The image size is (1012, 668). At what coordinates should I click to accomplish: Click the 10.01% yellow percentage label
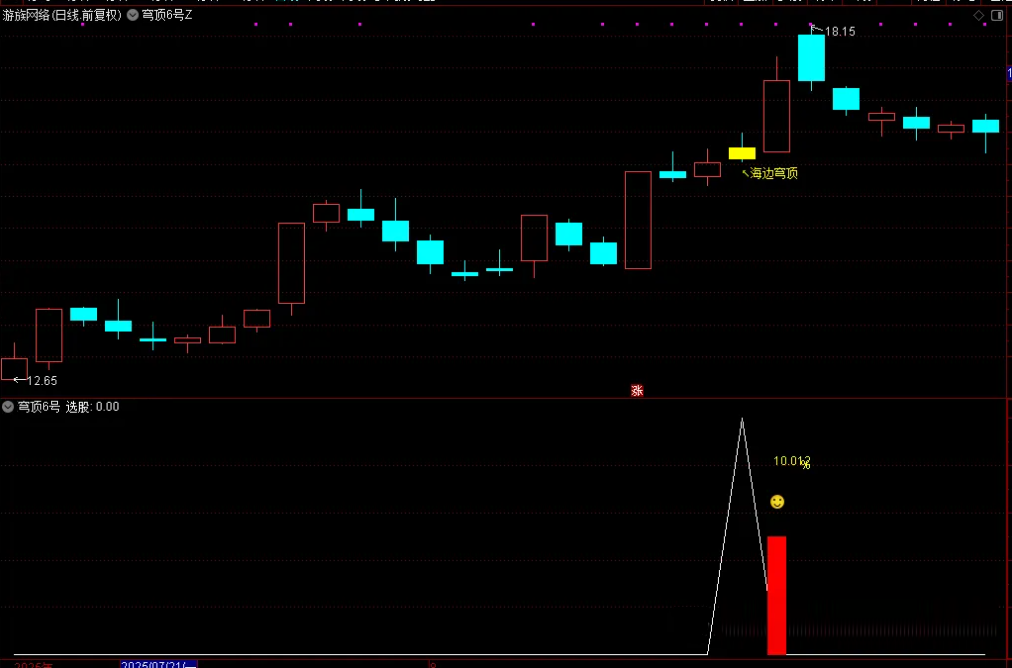[791, 461]
